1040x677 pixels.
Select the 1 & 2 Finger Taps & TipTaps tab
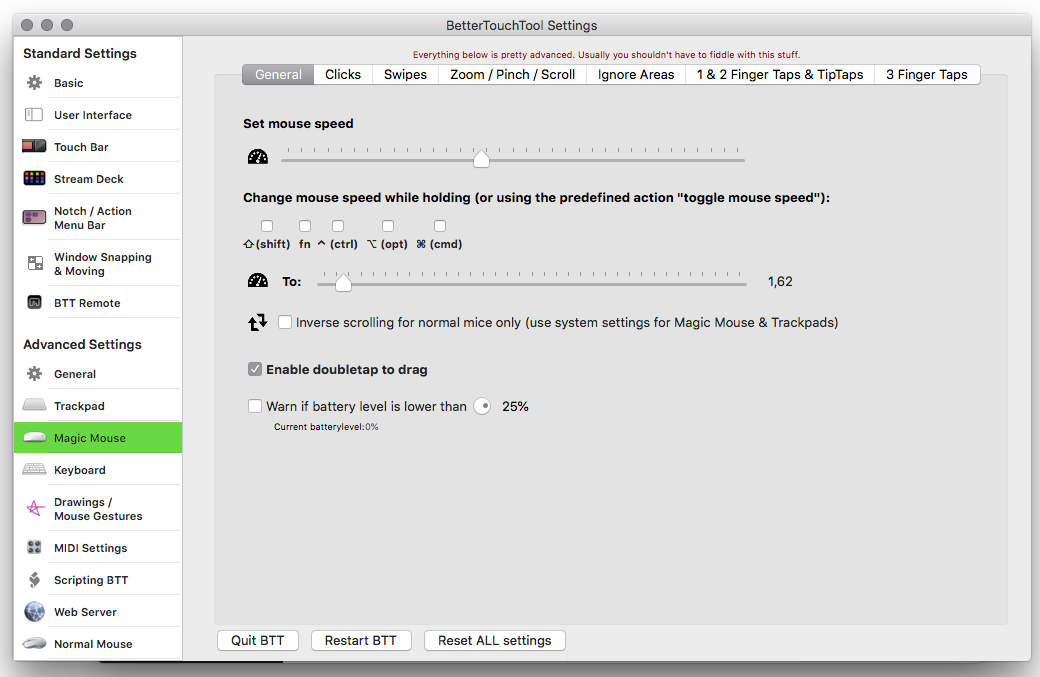coord(780,74)
